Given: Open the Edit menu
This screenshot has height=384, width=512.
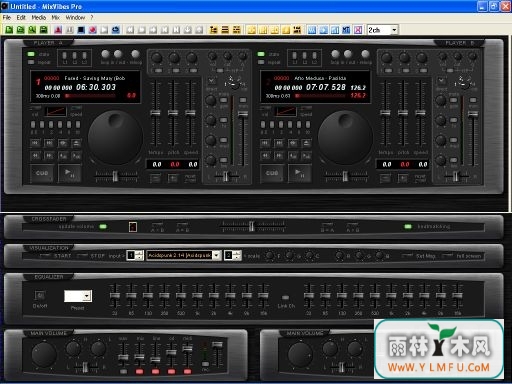Looking at the screenshot, I should [21, 17].
